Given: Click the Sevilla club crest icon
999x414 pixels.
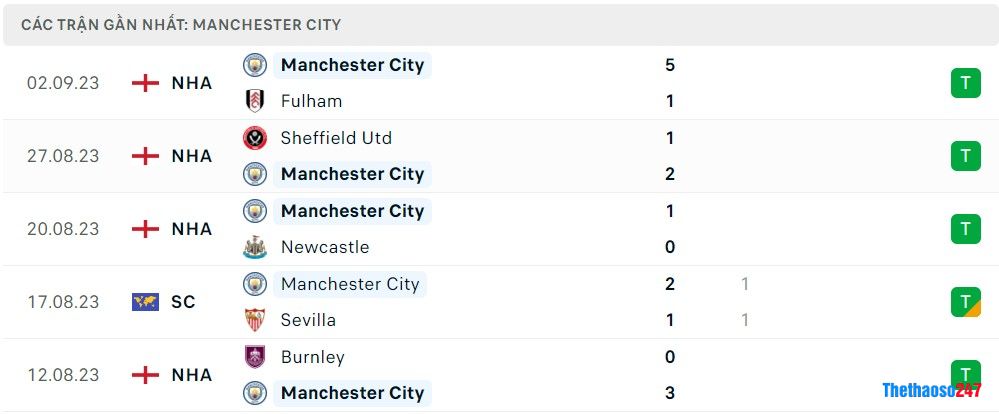Looking at the screenshot, I should point(255,320).
